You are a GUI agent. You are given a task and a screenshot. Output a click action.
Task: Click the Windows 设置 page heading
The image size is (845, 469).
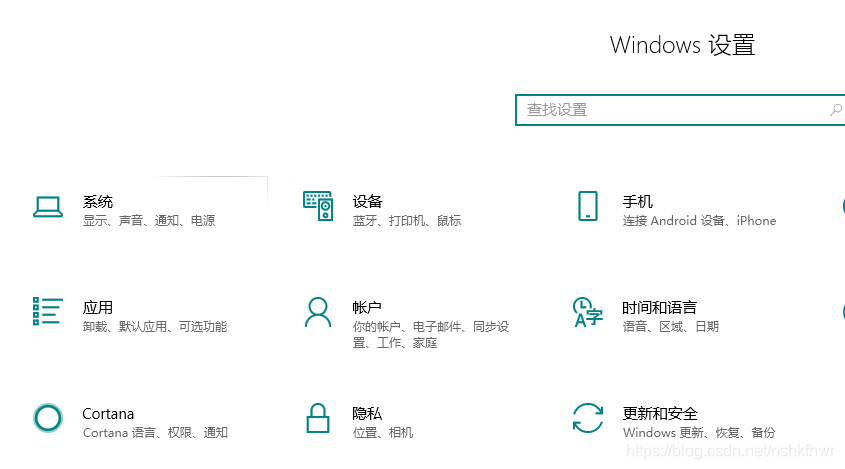pos(682,45)
